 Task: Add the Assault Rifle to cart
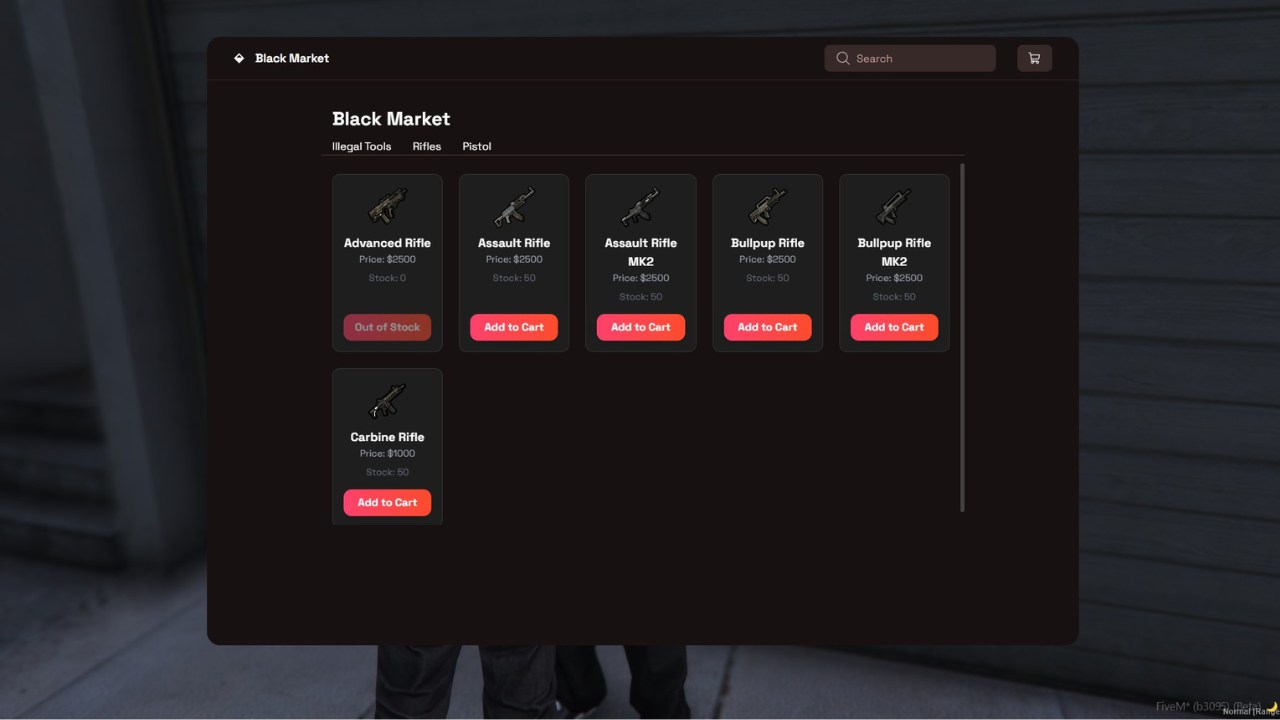[x=514, y=327]
